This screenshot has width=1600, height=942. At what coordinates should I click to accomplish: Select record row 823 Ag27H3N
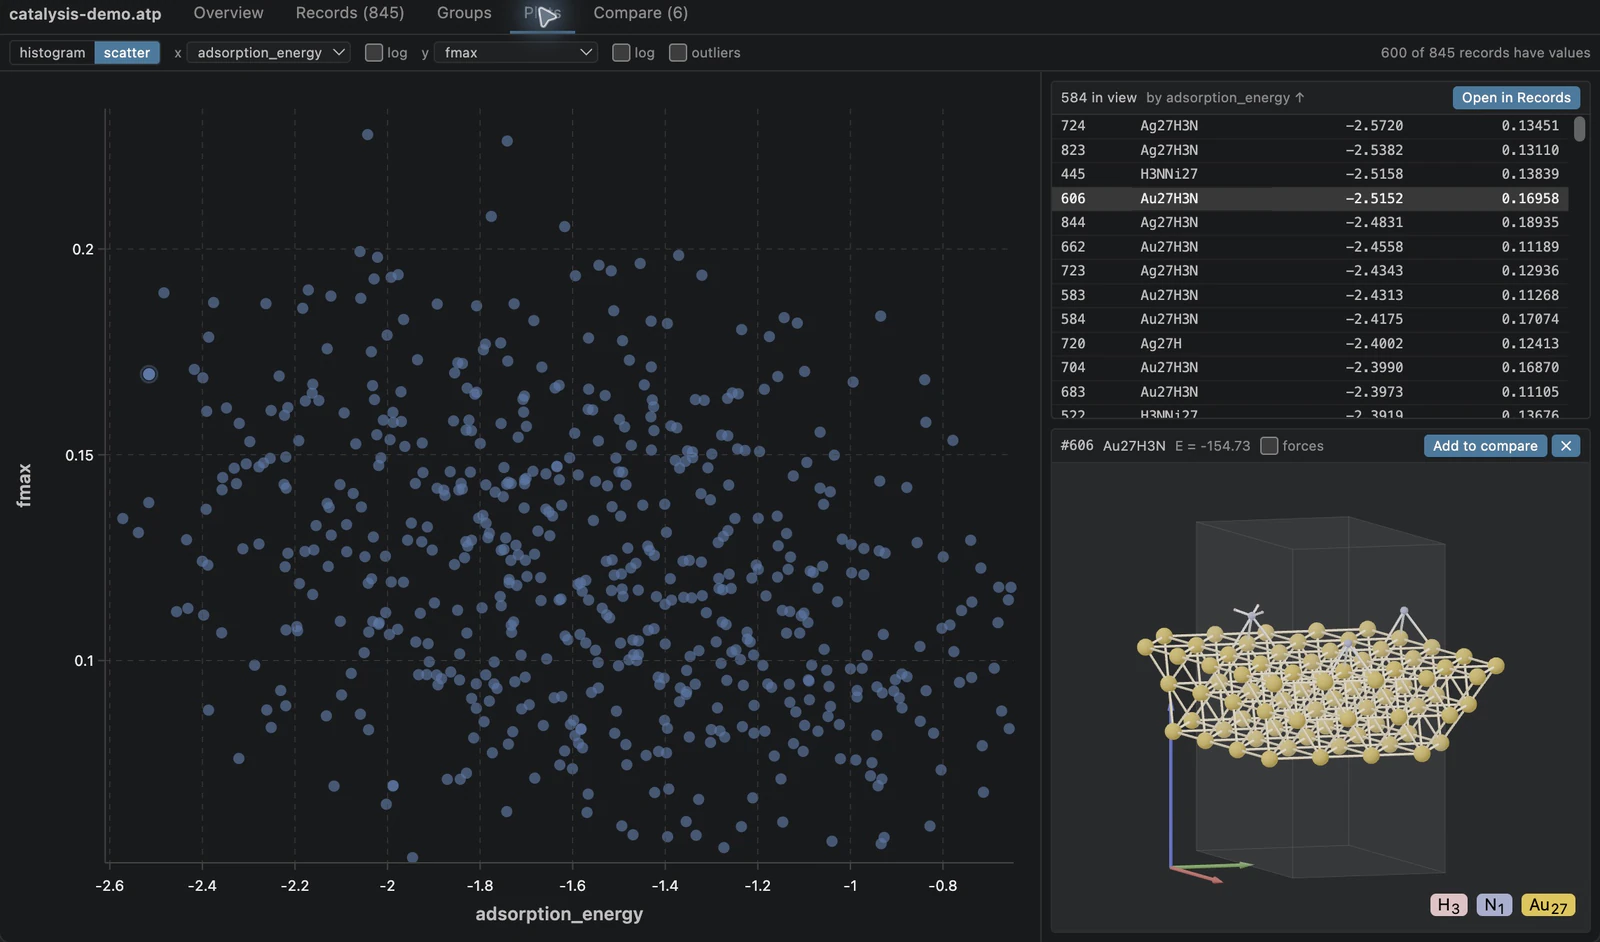pyautogui.click(x=1310, y=150)
